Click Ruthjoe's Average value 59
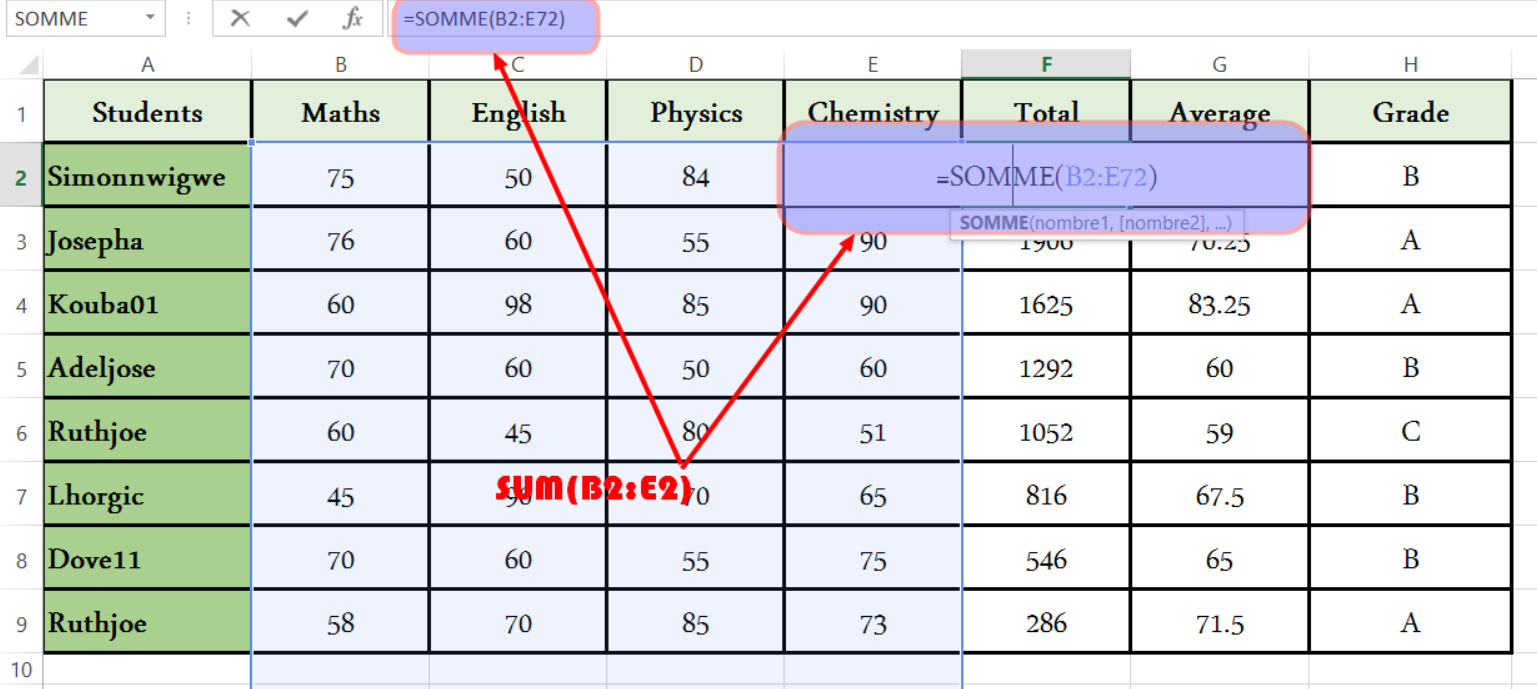Screen dimensions: 1537x689 point(1219,432)
